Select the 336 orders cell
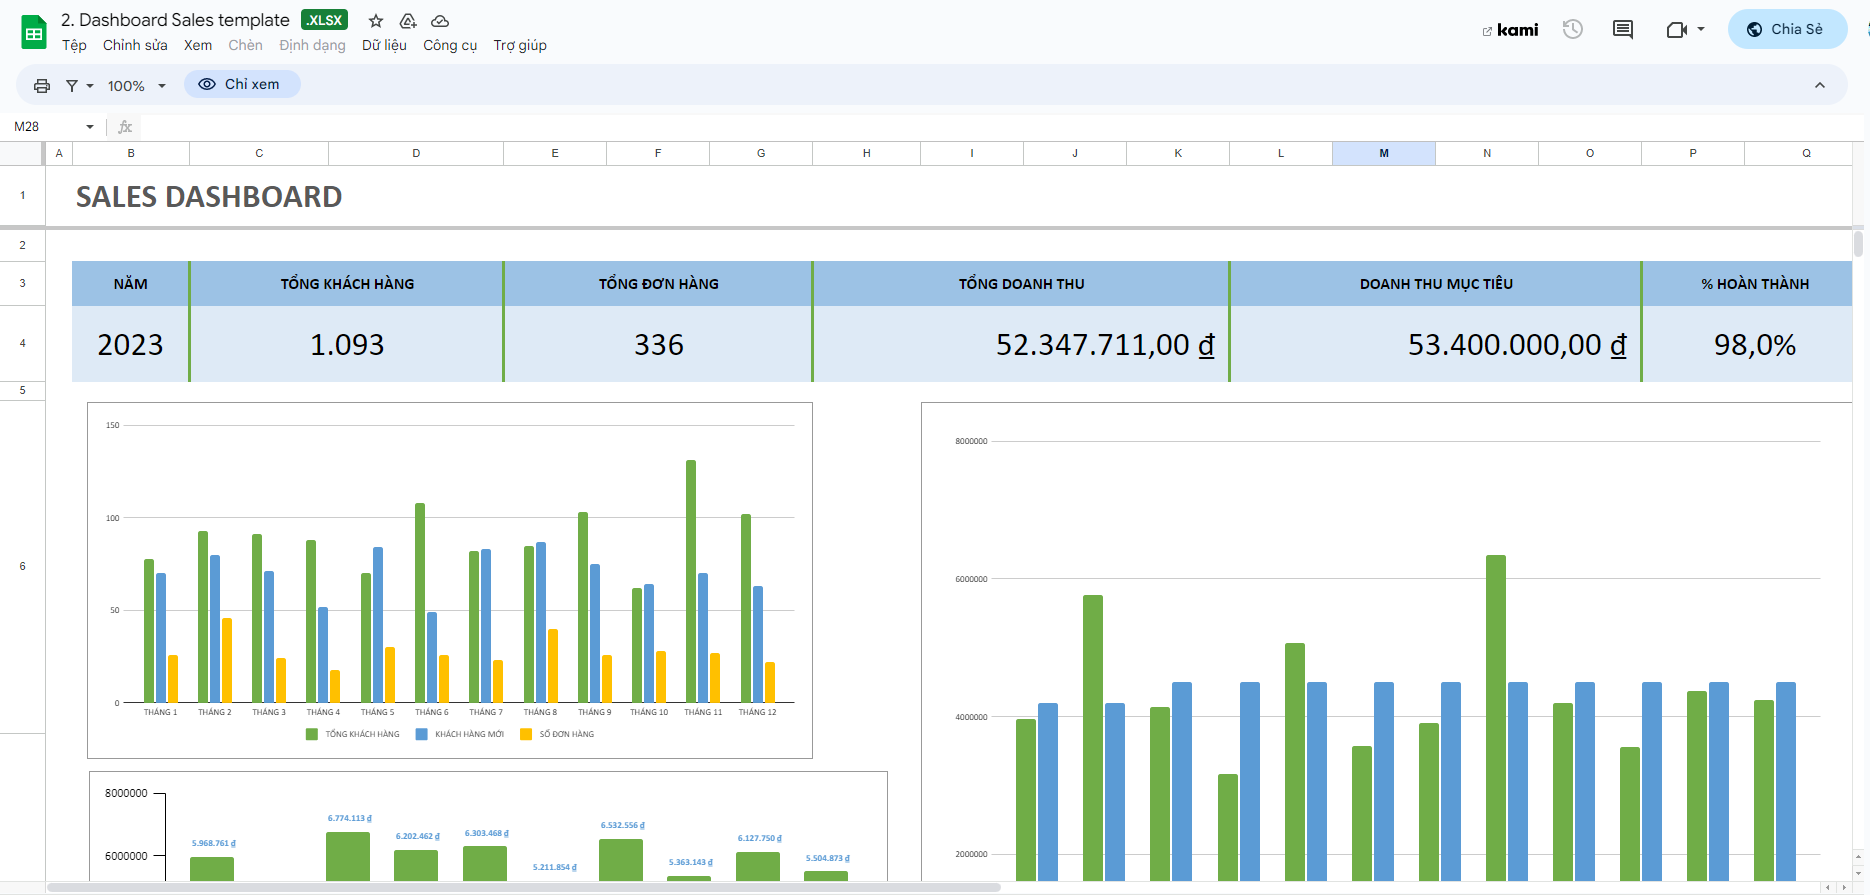This screenshot has height=895, width=1870. tap(658, 344)
